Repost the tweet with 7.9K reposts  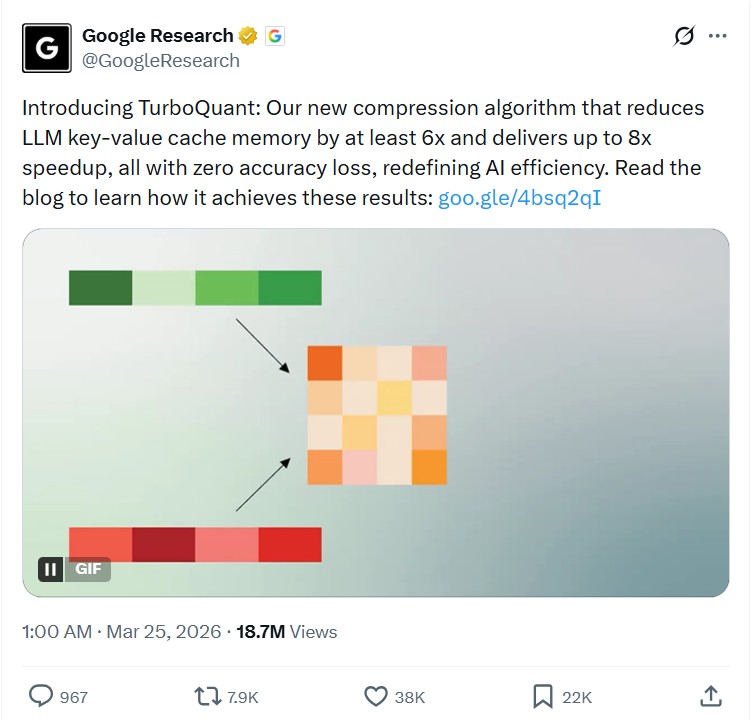coord(203,696)
